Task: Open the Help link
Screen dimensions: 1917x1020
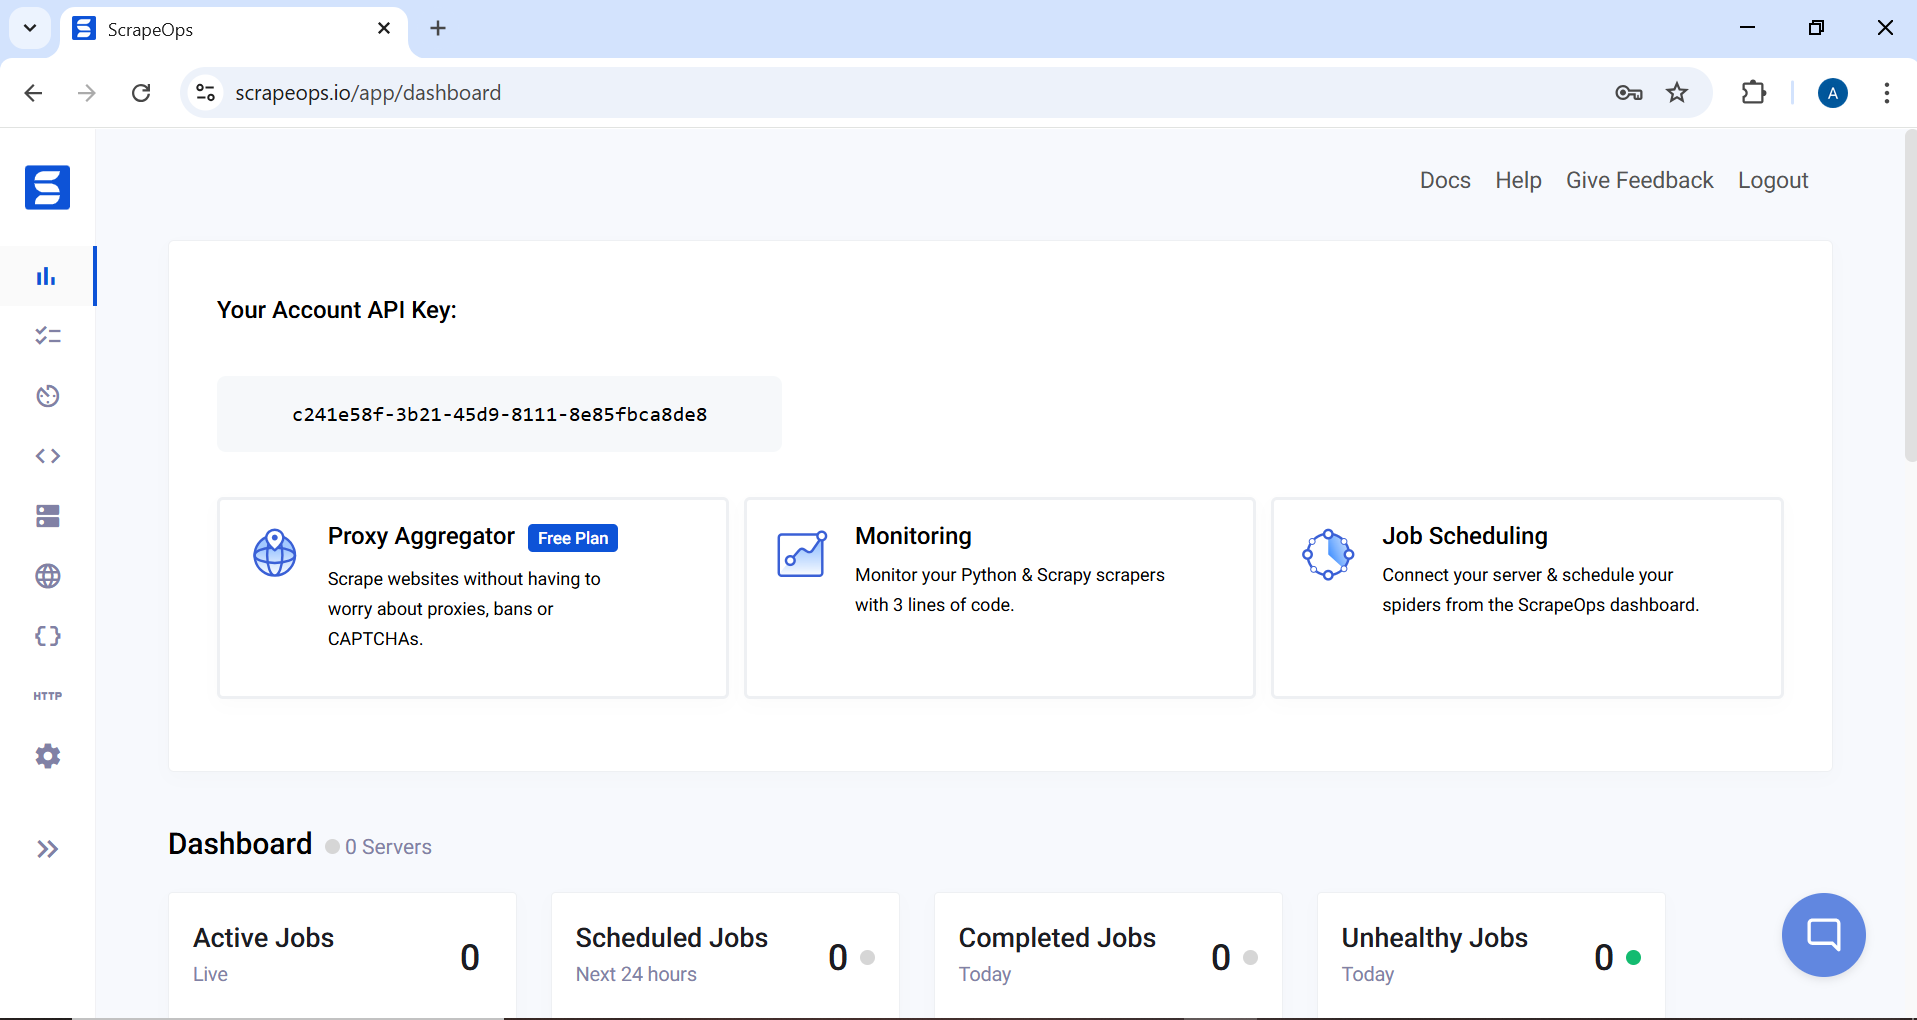Action: pos(1518,180)
